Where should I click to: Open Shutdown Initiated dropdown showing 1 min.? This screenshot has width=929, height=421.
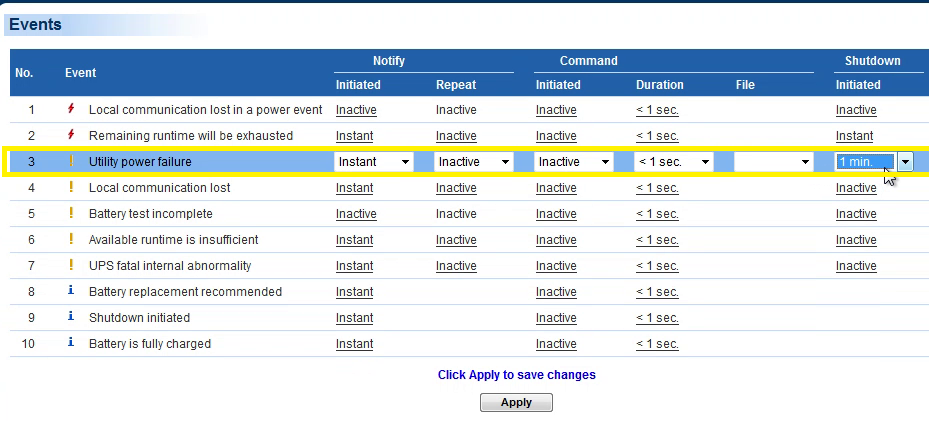[904, 162]
